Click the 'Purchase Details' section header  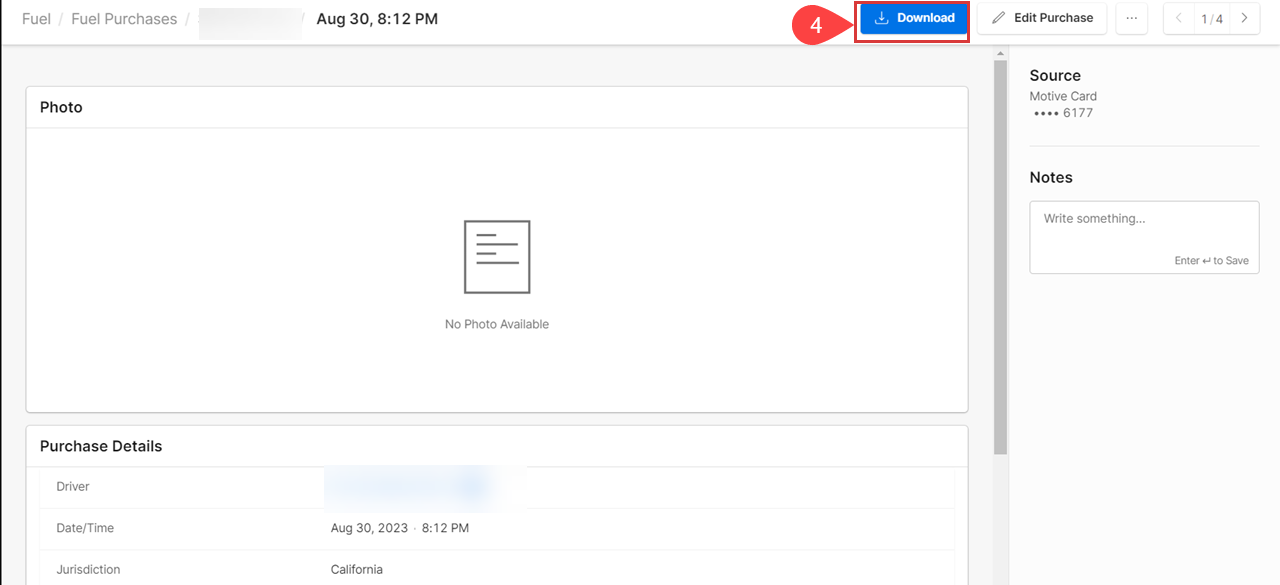[x=101, y=446]
